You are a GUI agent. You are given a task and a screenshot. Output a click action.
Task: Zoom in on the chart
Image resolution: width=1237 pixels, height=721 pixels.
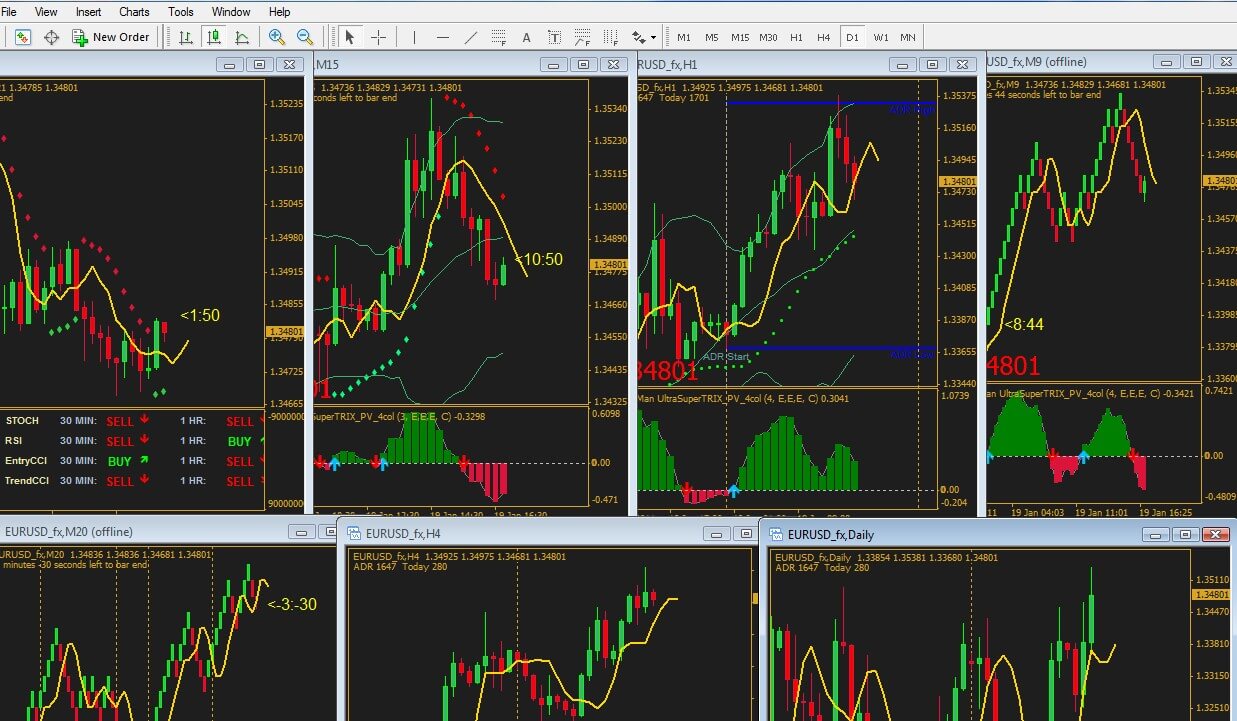coord(277,37)
